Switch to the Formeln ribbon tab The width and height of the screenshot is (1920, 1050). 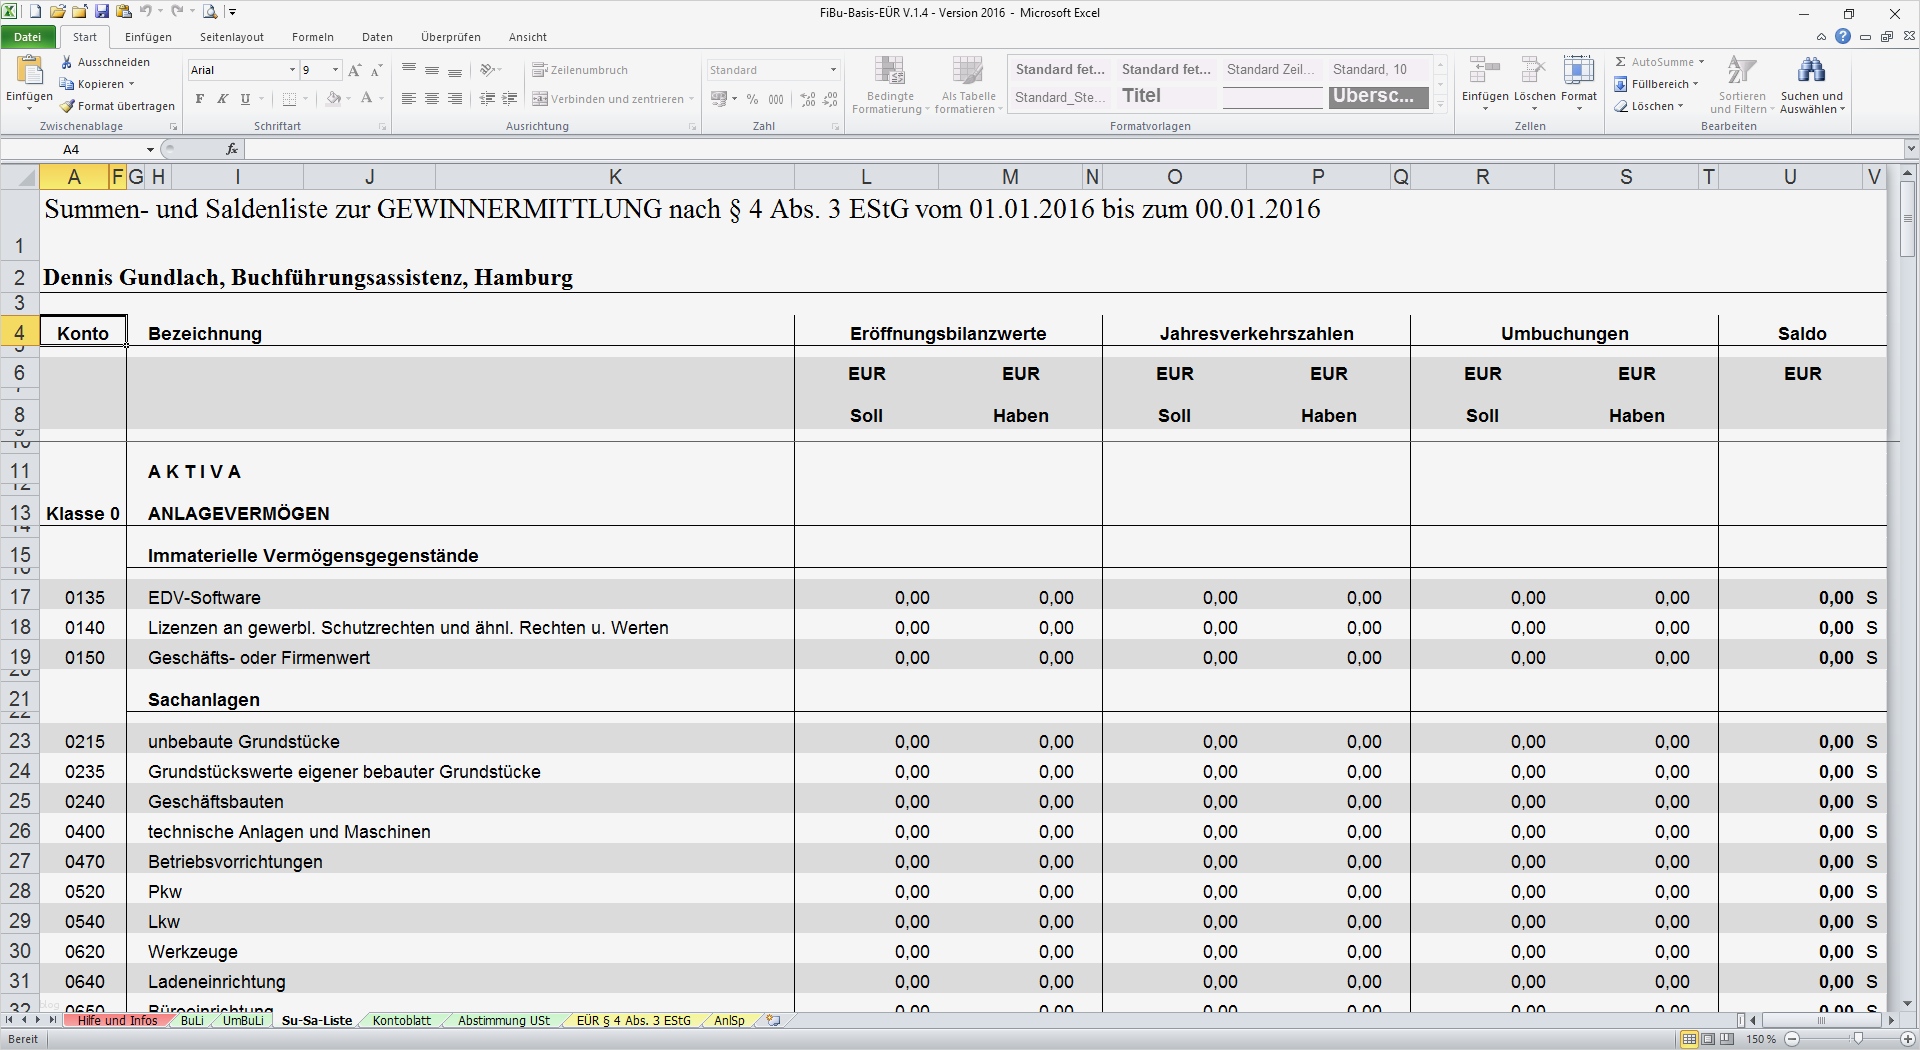pyautogui.click(x=312, y=37)
